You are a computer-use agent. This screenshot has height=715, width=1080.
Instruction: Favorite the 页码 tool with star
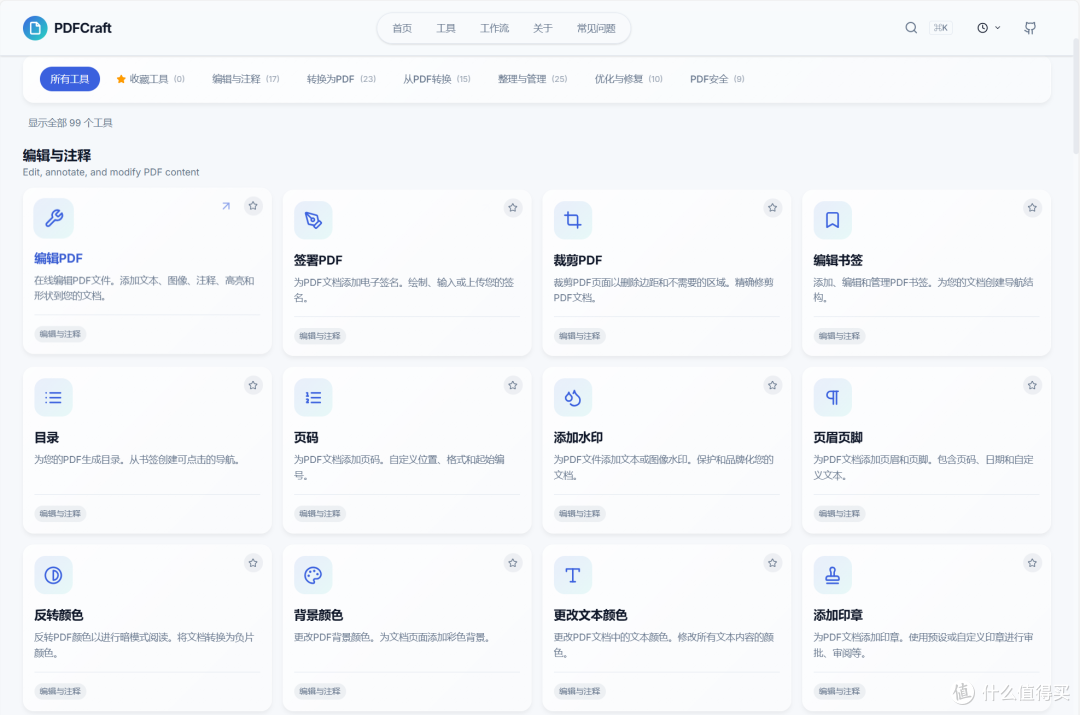click(513, 386)
